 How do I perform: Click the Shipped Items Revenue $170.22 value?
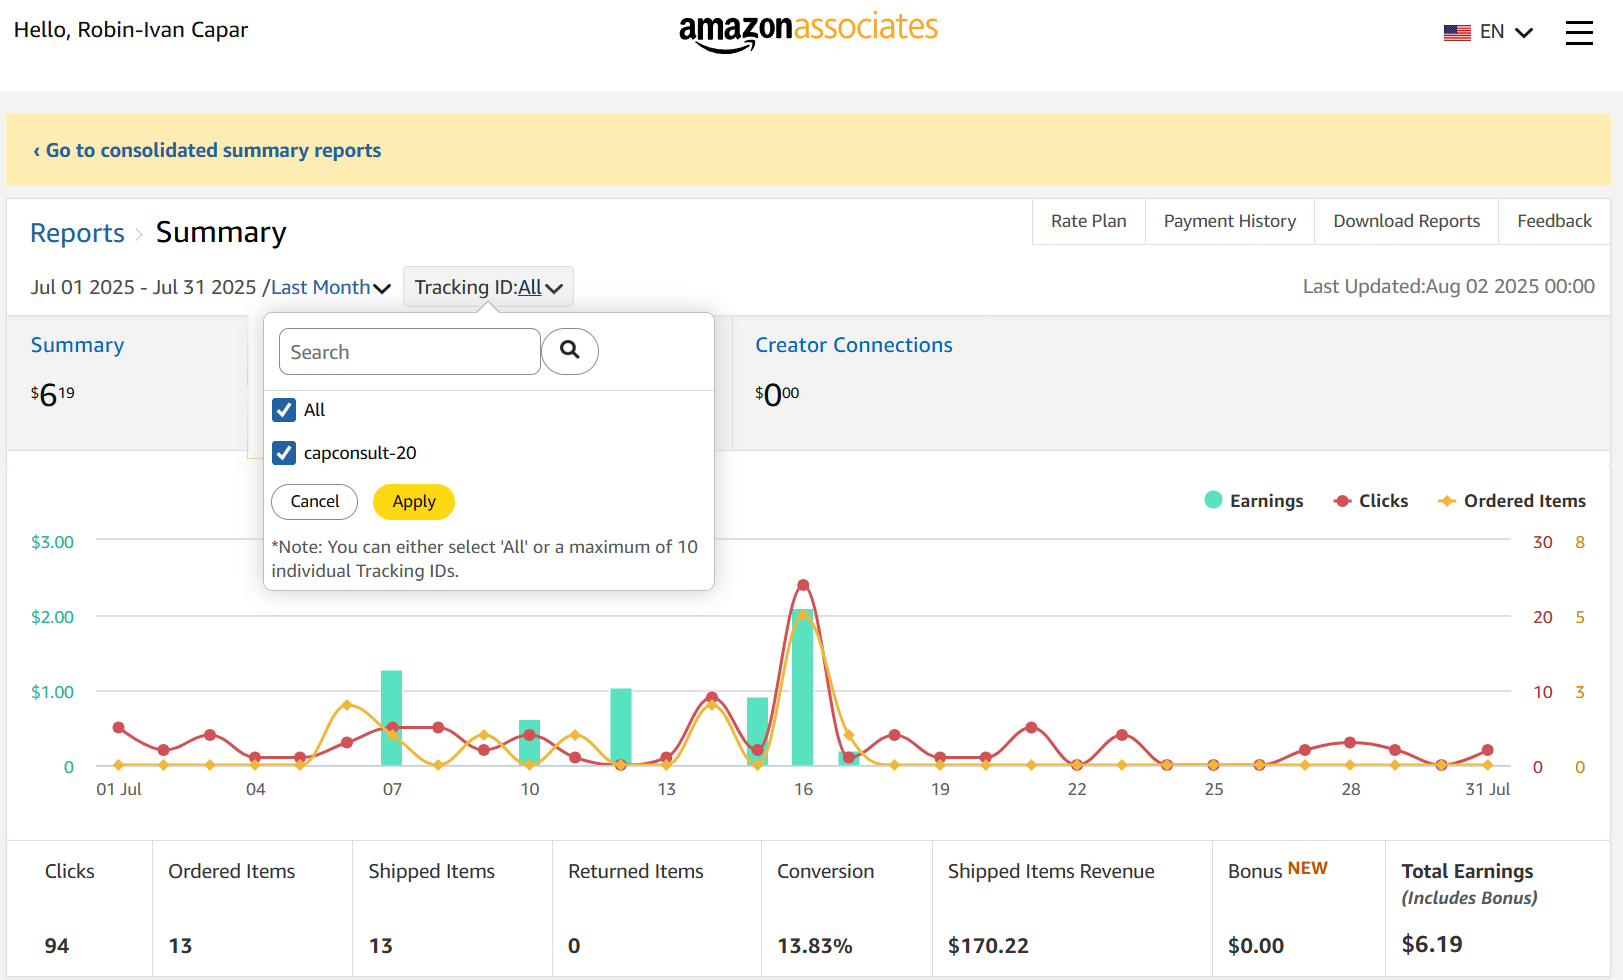[x=988, y=946]
